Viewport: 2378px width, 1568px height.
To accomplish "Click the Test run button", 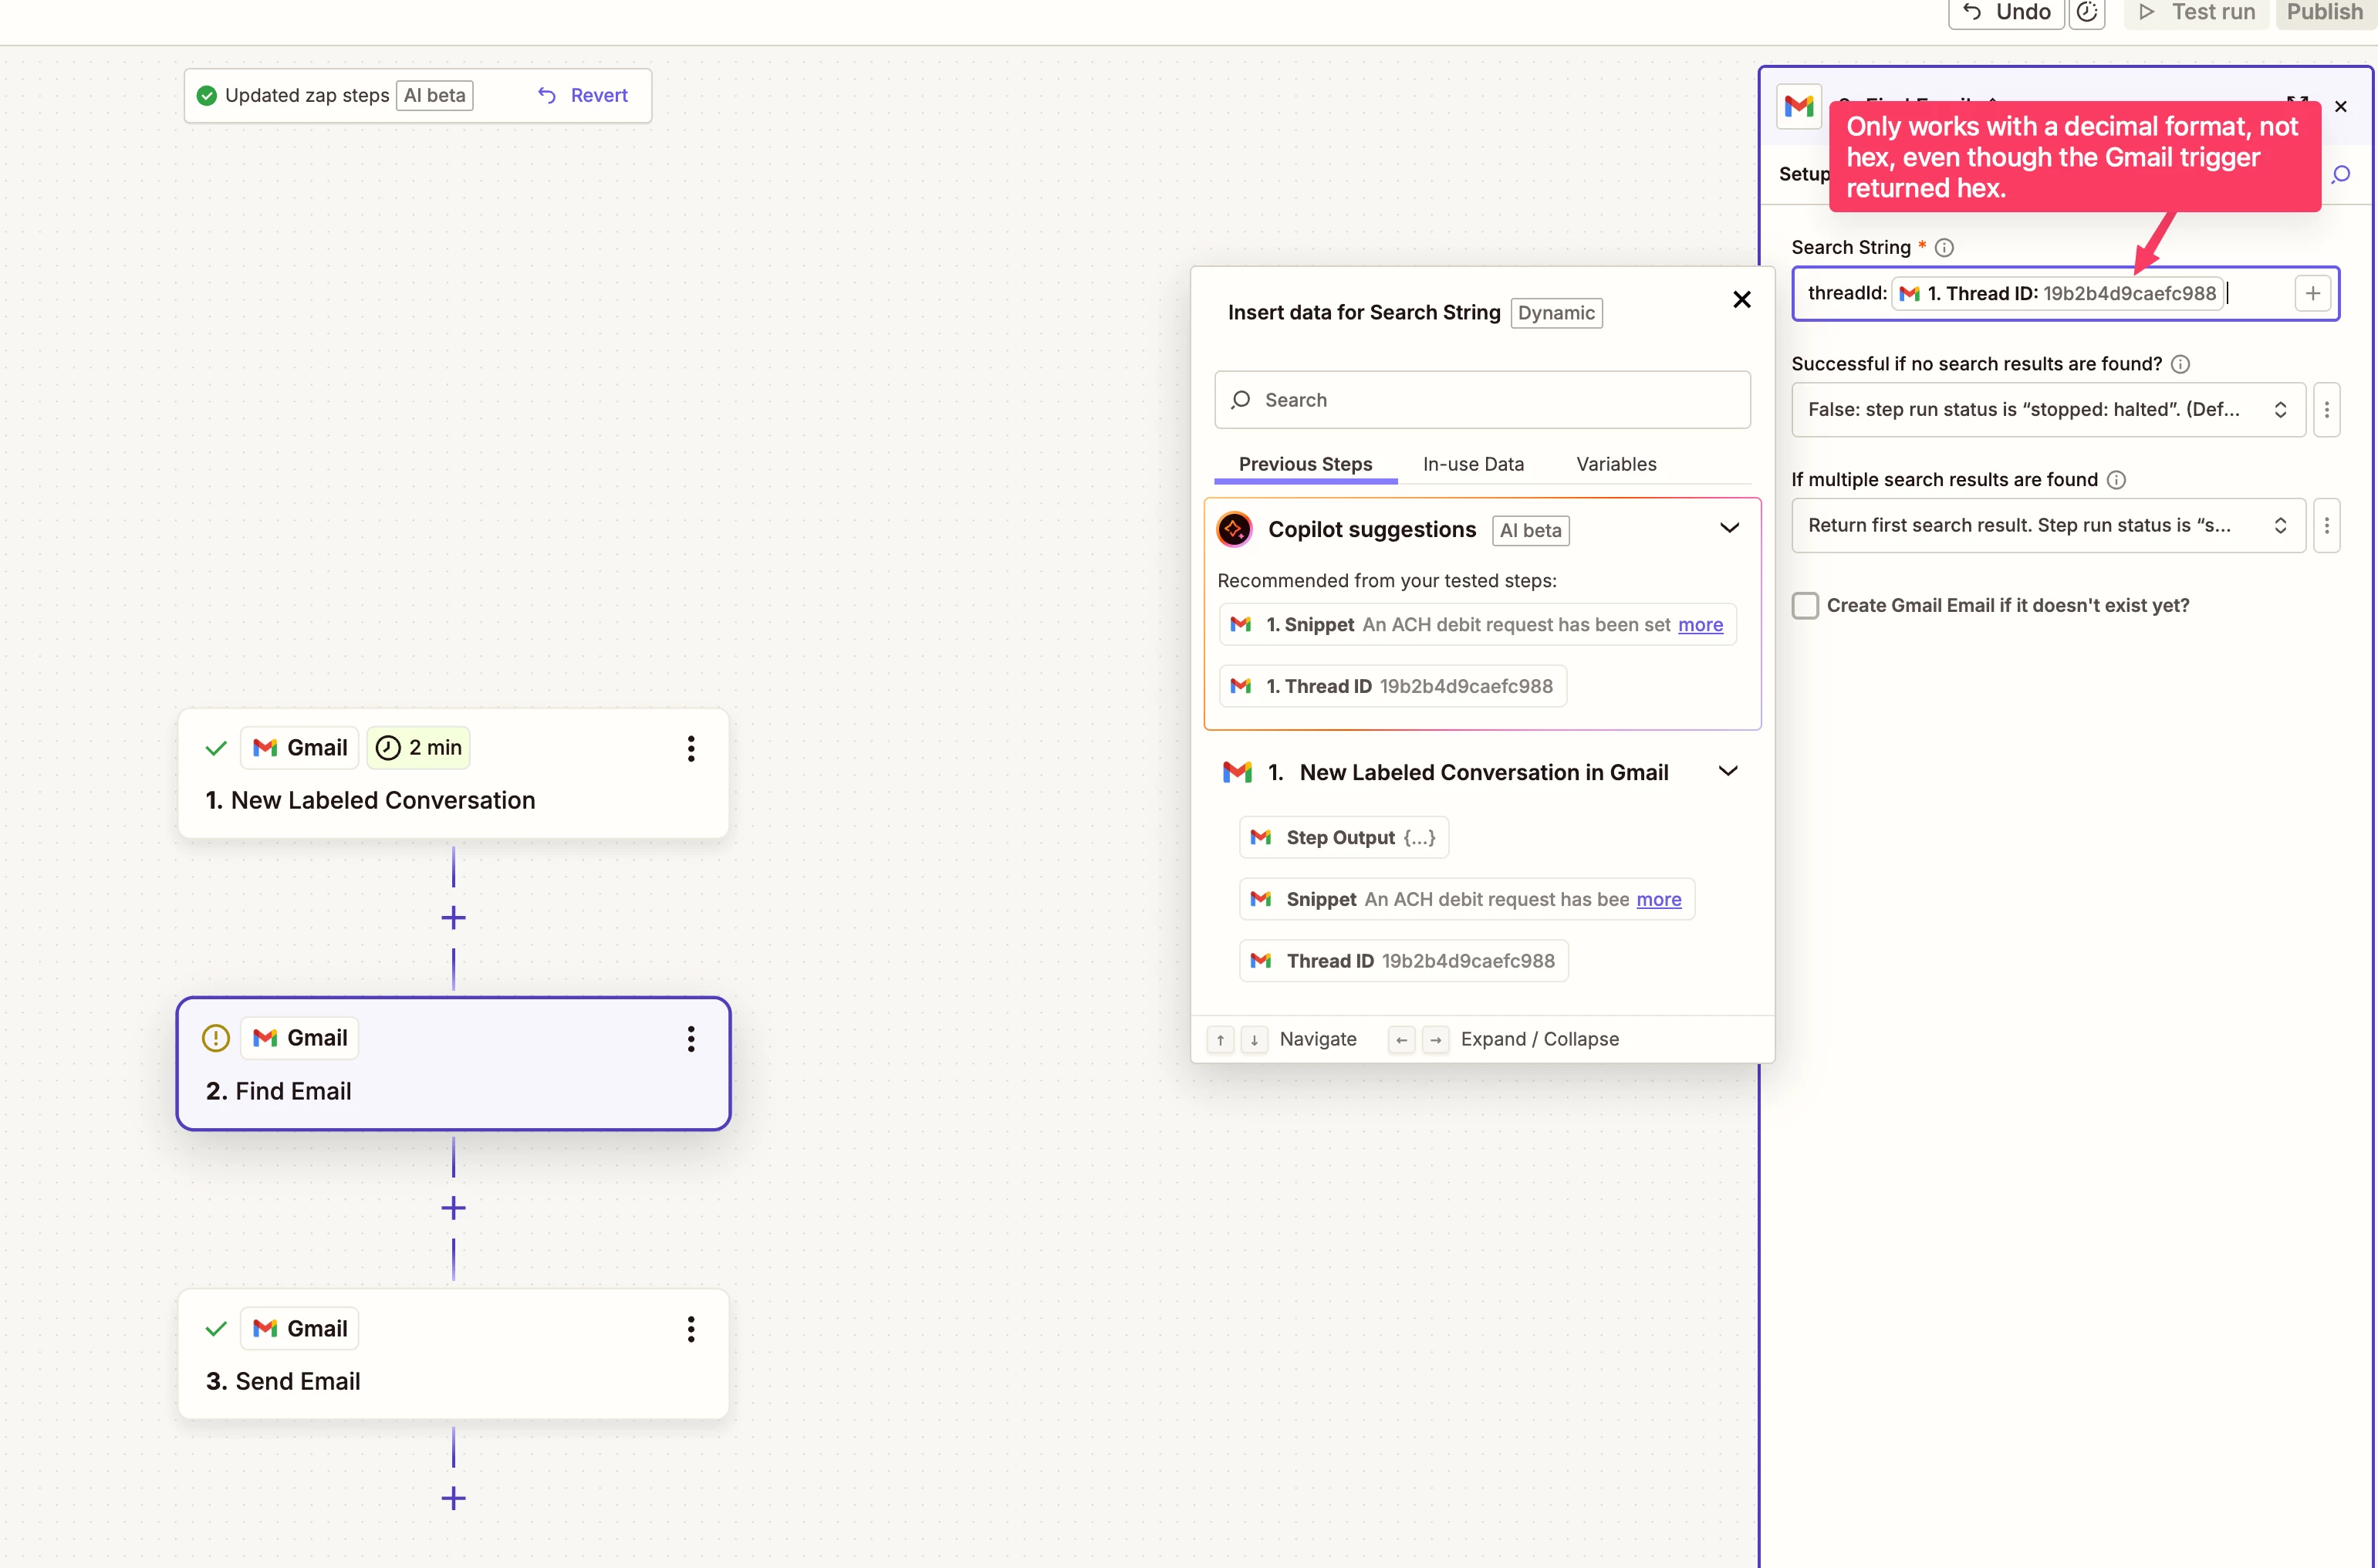I will [2197, 12].
